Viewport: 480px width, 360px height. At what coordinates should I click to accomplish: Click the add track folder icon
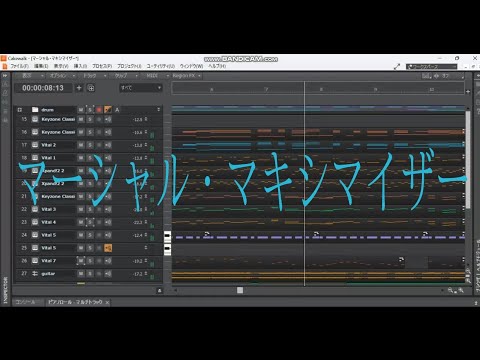(x=91, y=88)
